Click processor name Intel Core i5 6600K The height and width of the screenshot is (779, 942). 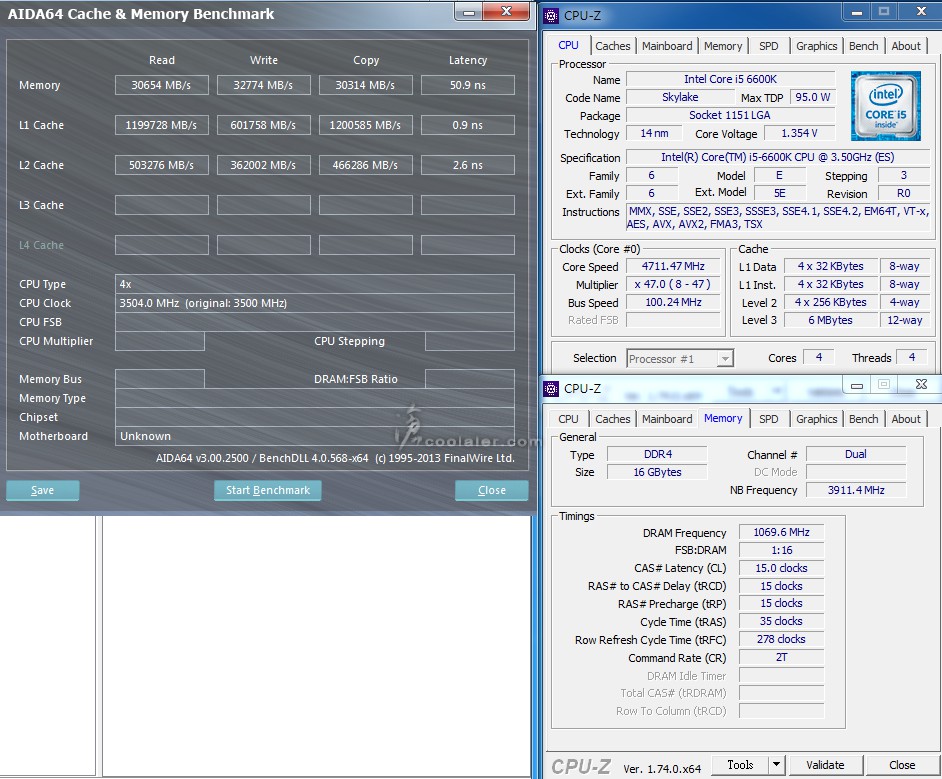(x=731, y=79)
